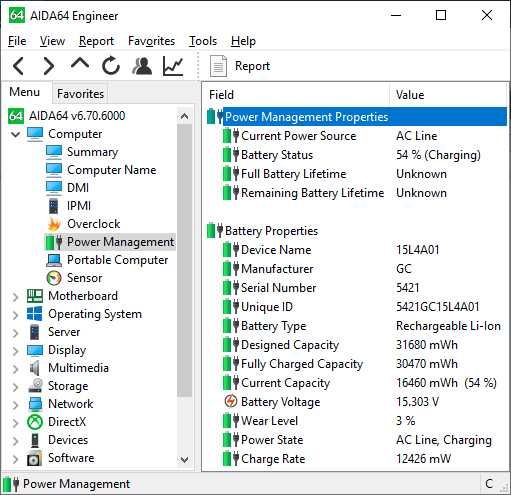
Task: Expand the Network tree node
Action: [x=15, y=404]
